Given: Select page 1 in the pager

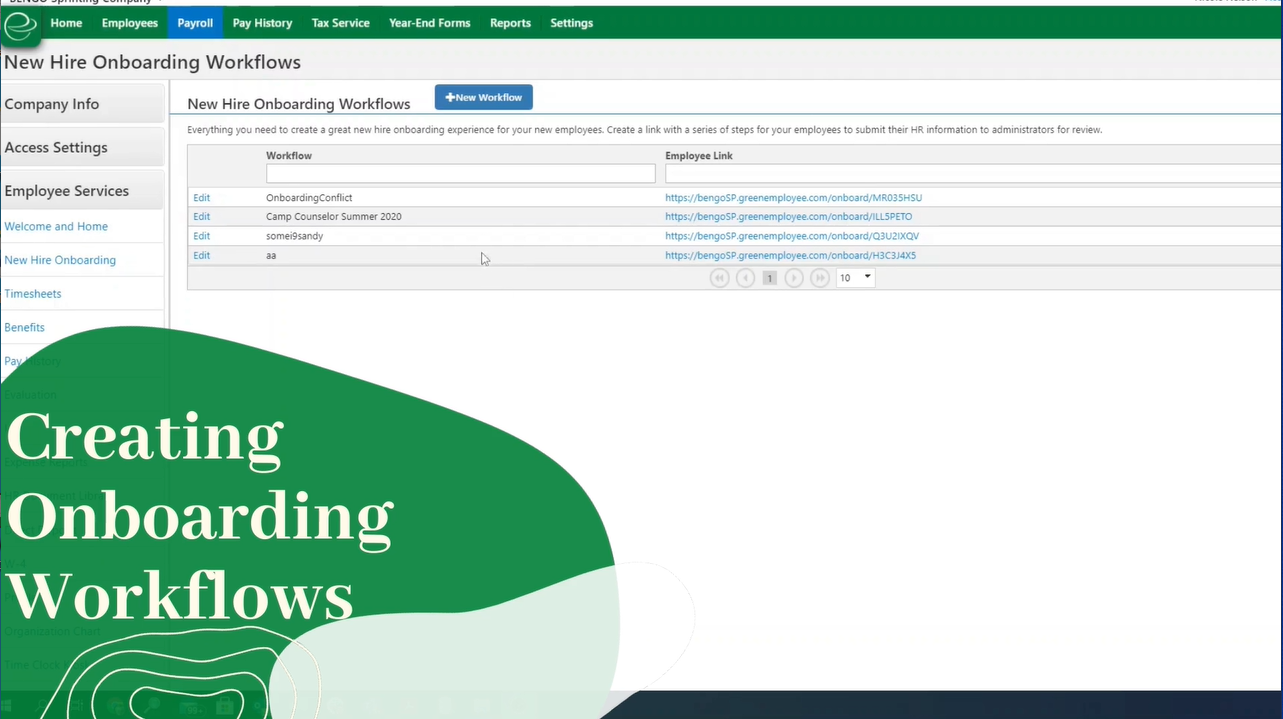Looking at the screenshot, I should pos(770,278).
